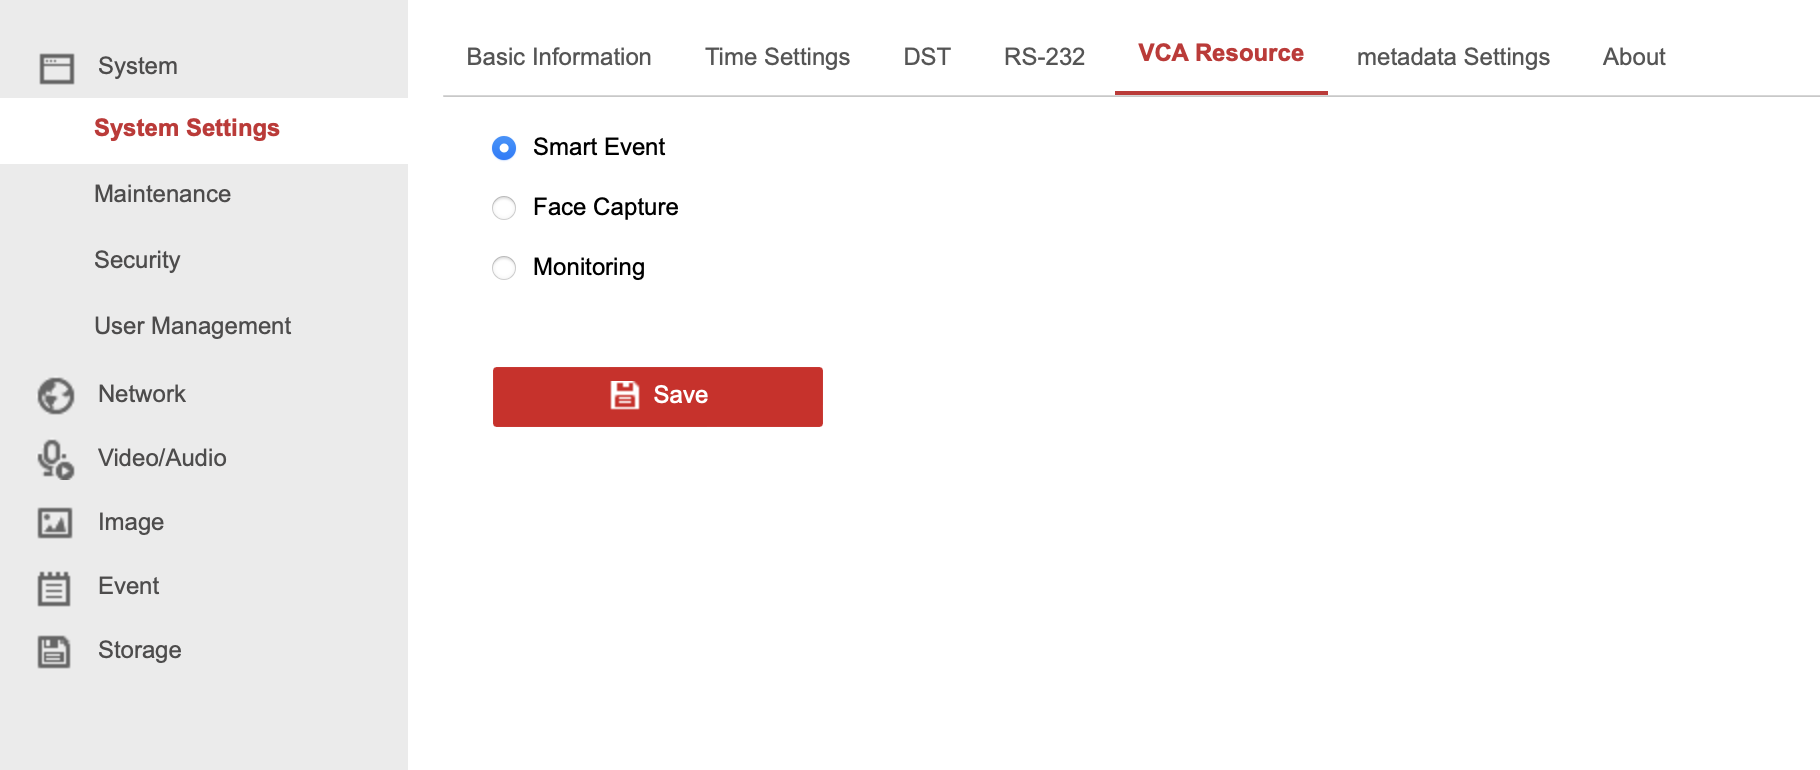Image resolution: width=1820 pixels, height=770 pixels.
Task: Switch to the Basic Information tab
Action: (559, 57)
